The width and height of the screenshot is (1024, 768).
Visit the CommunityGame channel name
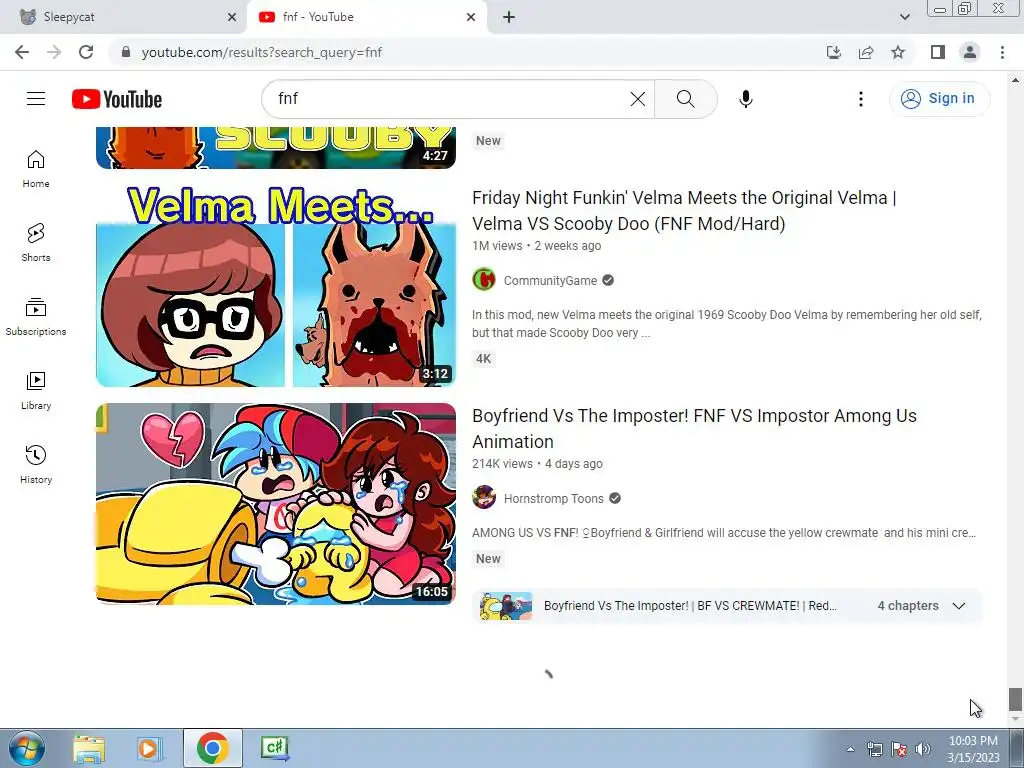coord(551,280)
